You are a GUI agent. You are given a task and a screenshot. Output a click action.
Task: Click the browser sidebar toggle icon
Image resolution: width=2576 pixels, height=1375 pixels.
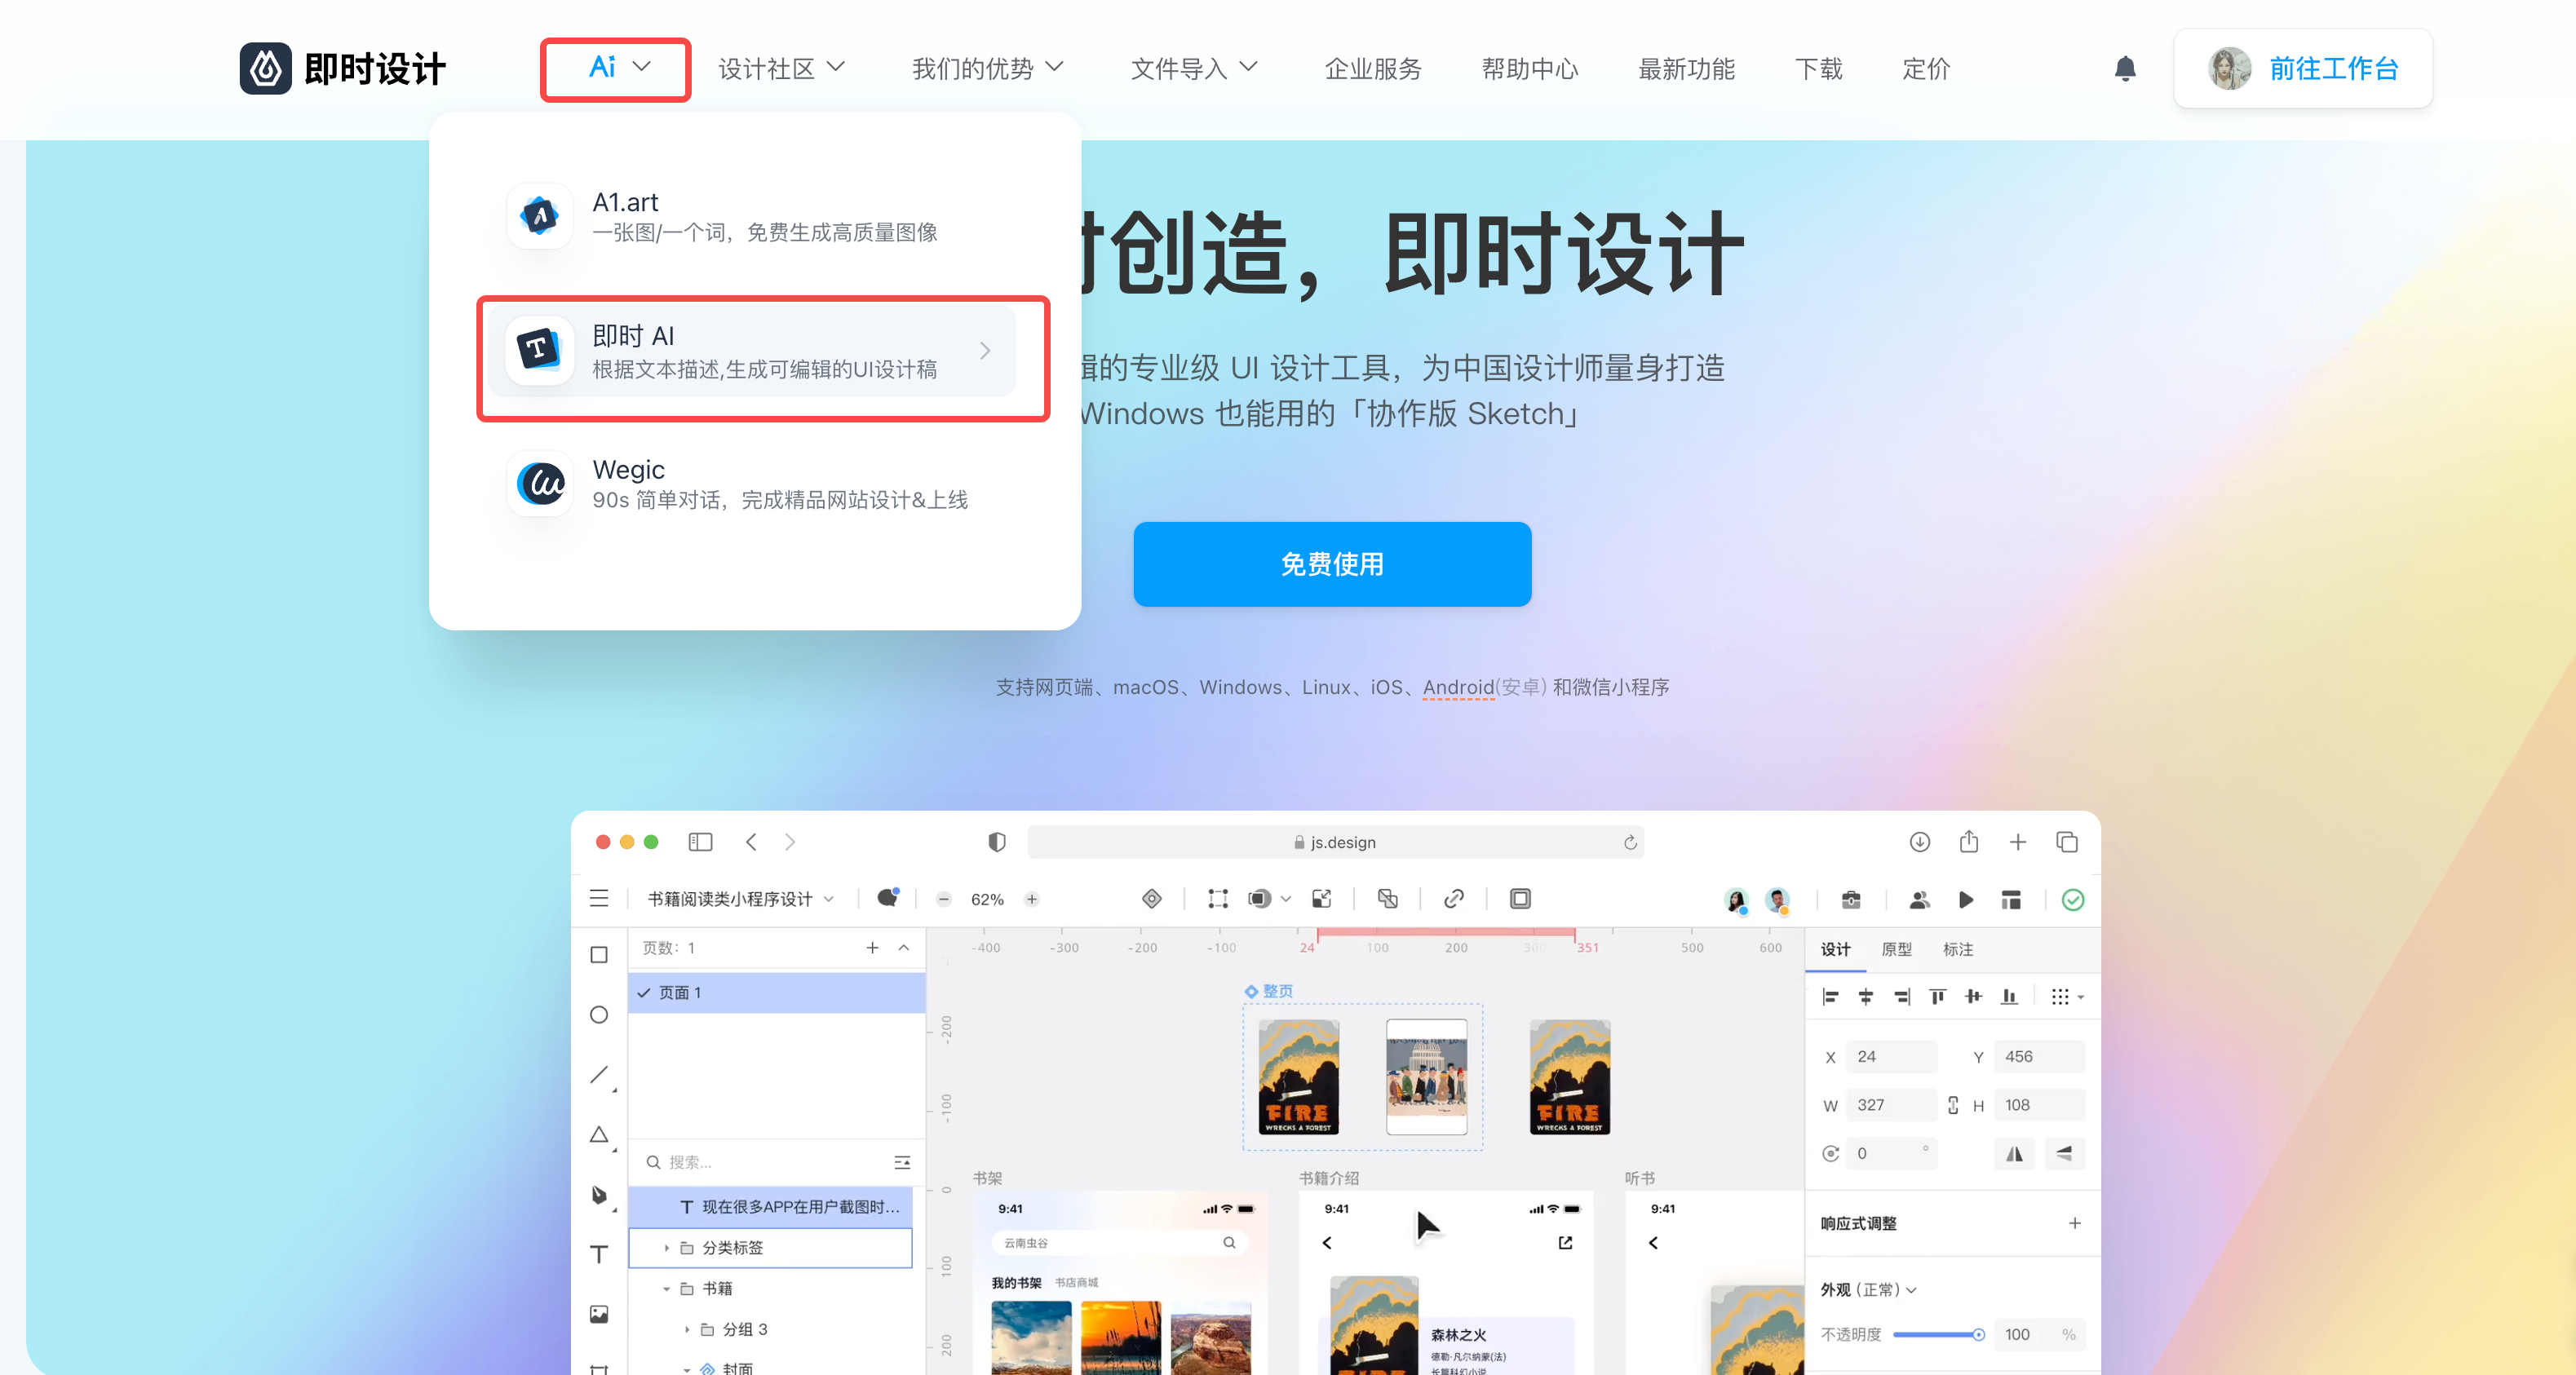click(x=700, y=842)
